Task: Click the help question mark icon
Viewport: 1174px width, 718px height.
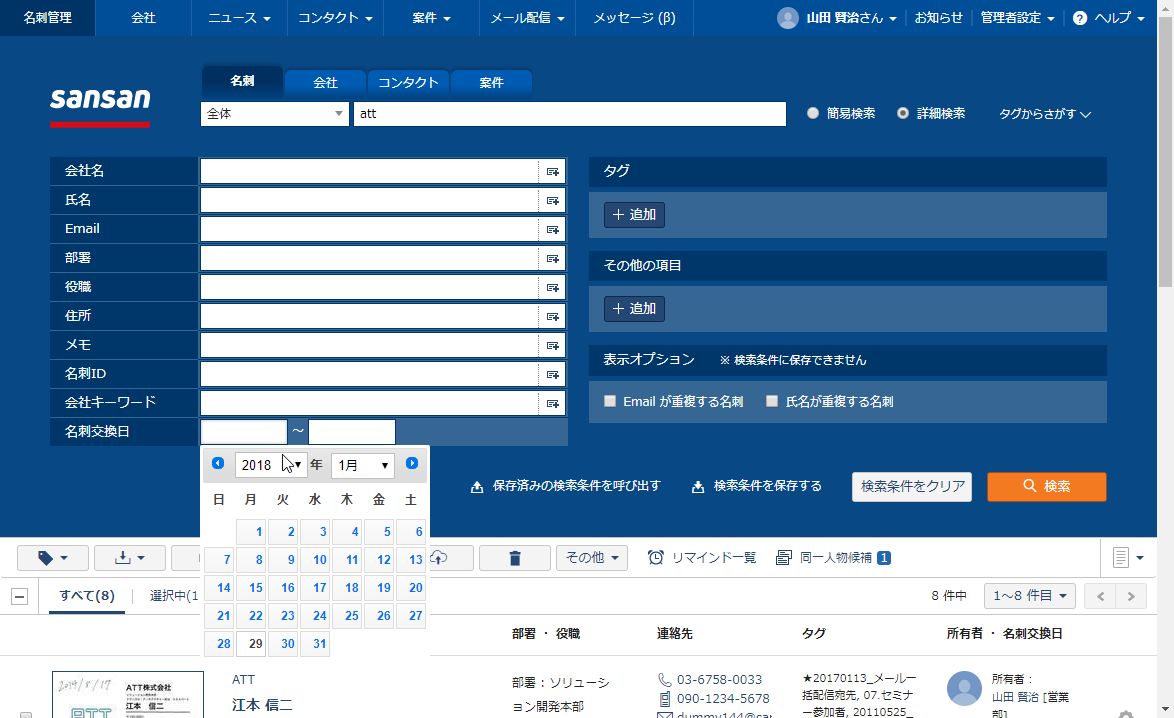Action: (x=1080, y=18)
